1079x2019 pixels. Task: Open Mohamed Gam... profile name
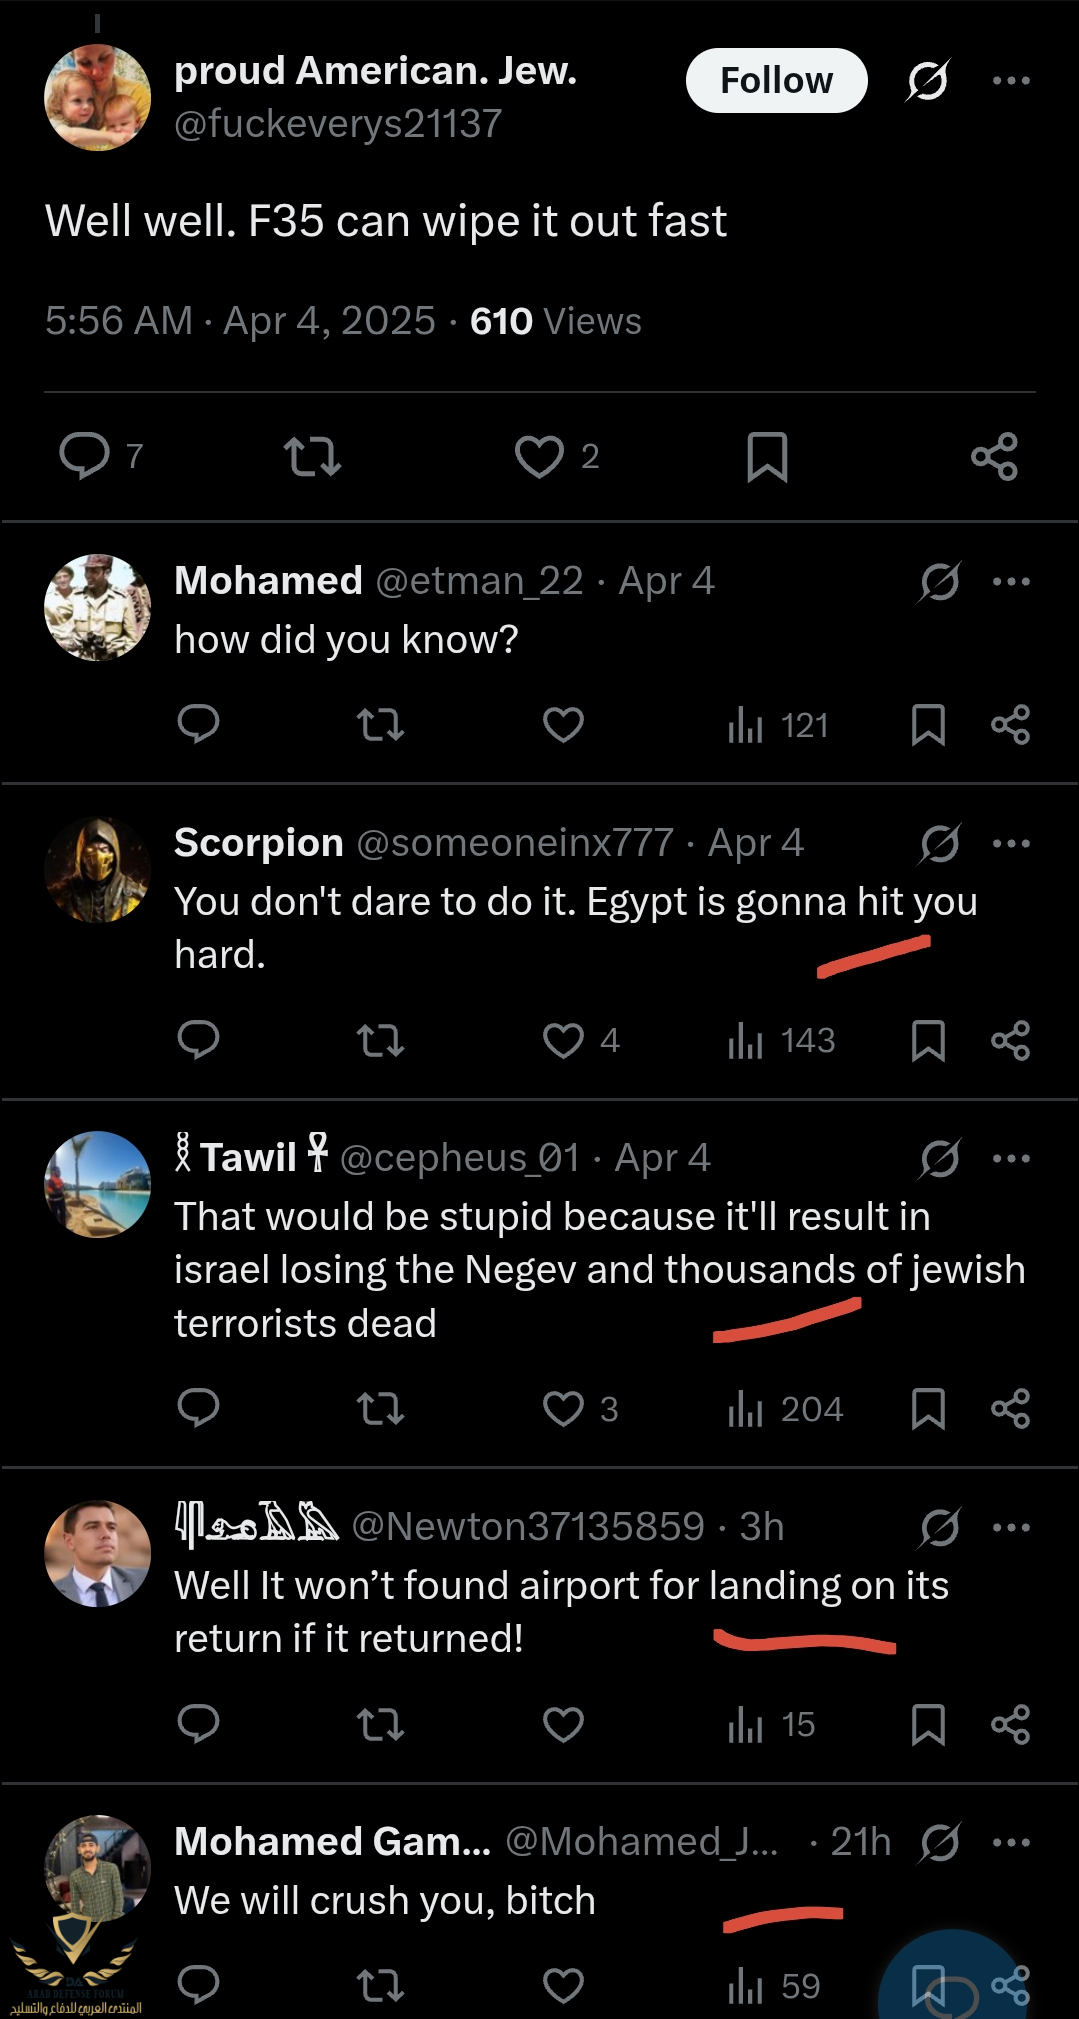click(x=332, y=1841)
